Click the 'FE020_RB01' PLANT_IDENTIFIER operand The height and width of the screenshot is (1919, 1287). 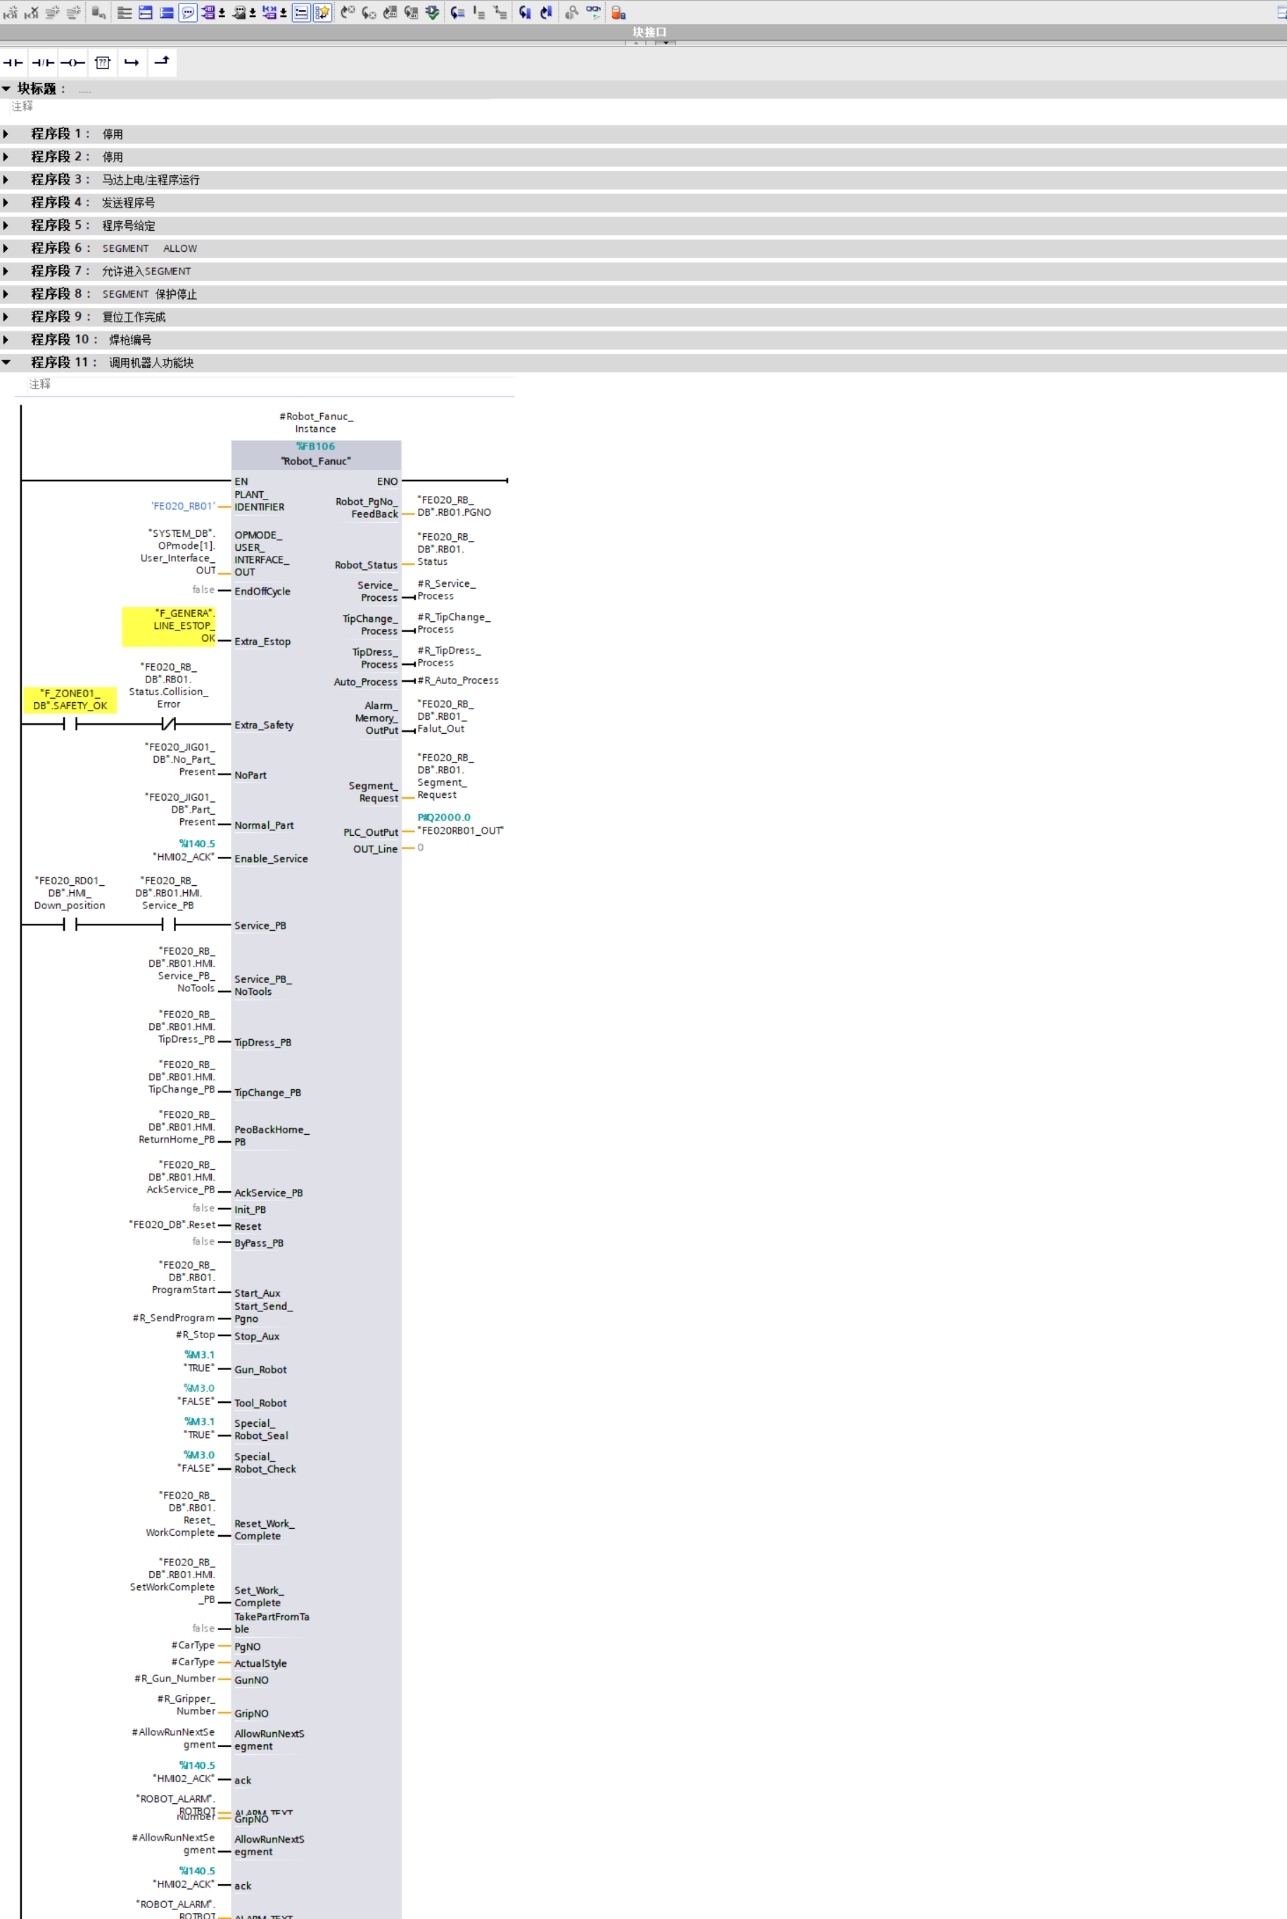183,507
